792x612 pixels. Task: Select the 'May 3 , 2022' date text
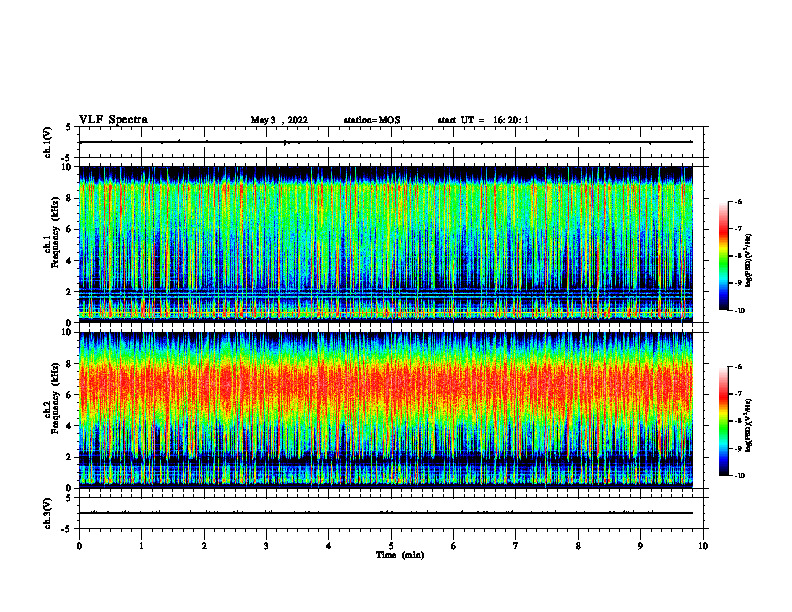[x=279, y=120]
